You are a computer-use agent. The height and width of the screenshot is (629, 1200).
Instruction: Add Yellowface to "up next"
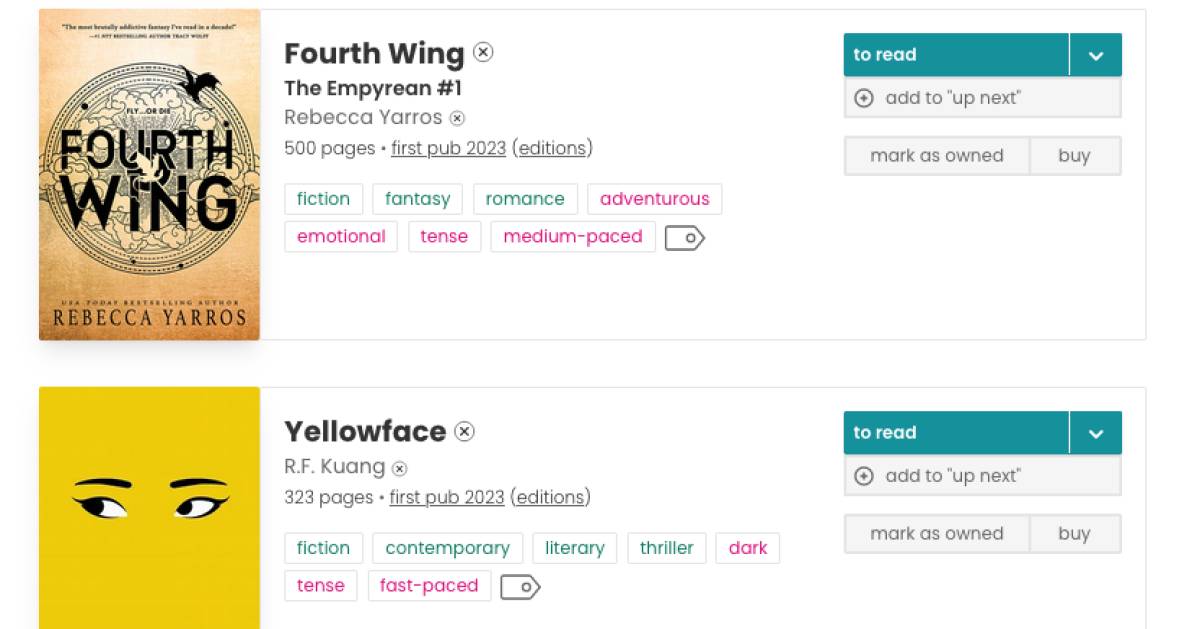point(982,476)
